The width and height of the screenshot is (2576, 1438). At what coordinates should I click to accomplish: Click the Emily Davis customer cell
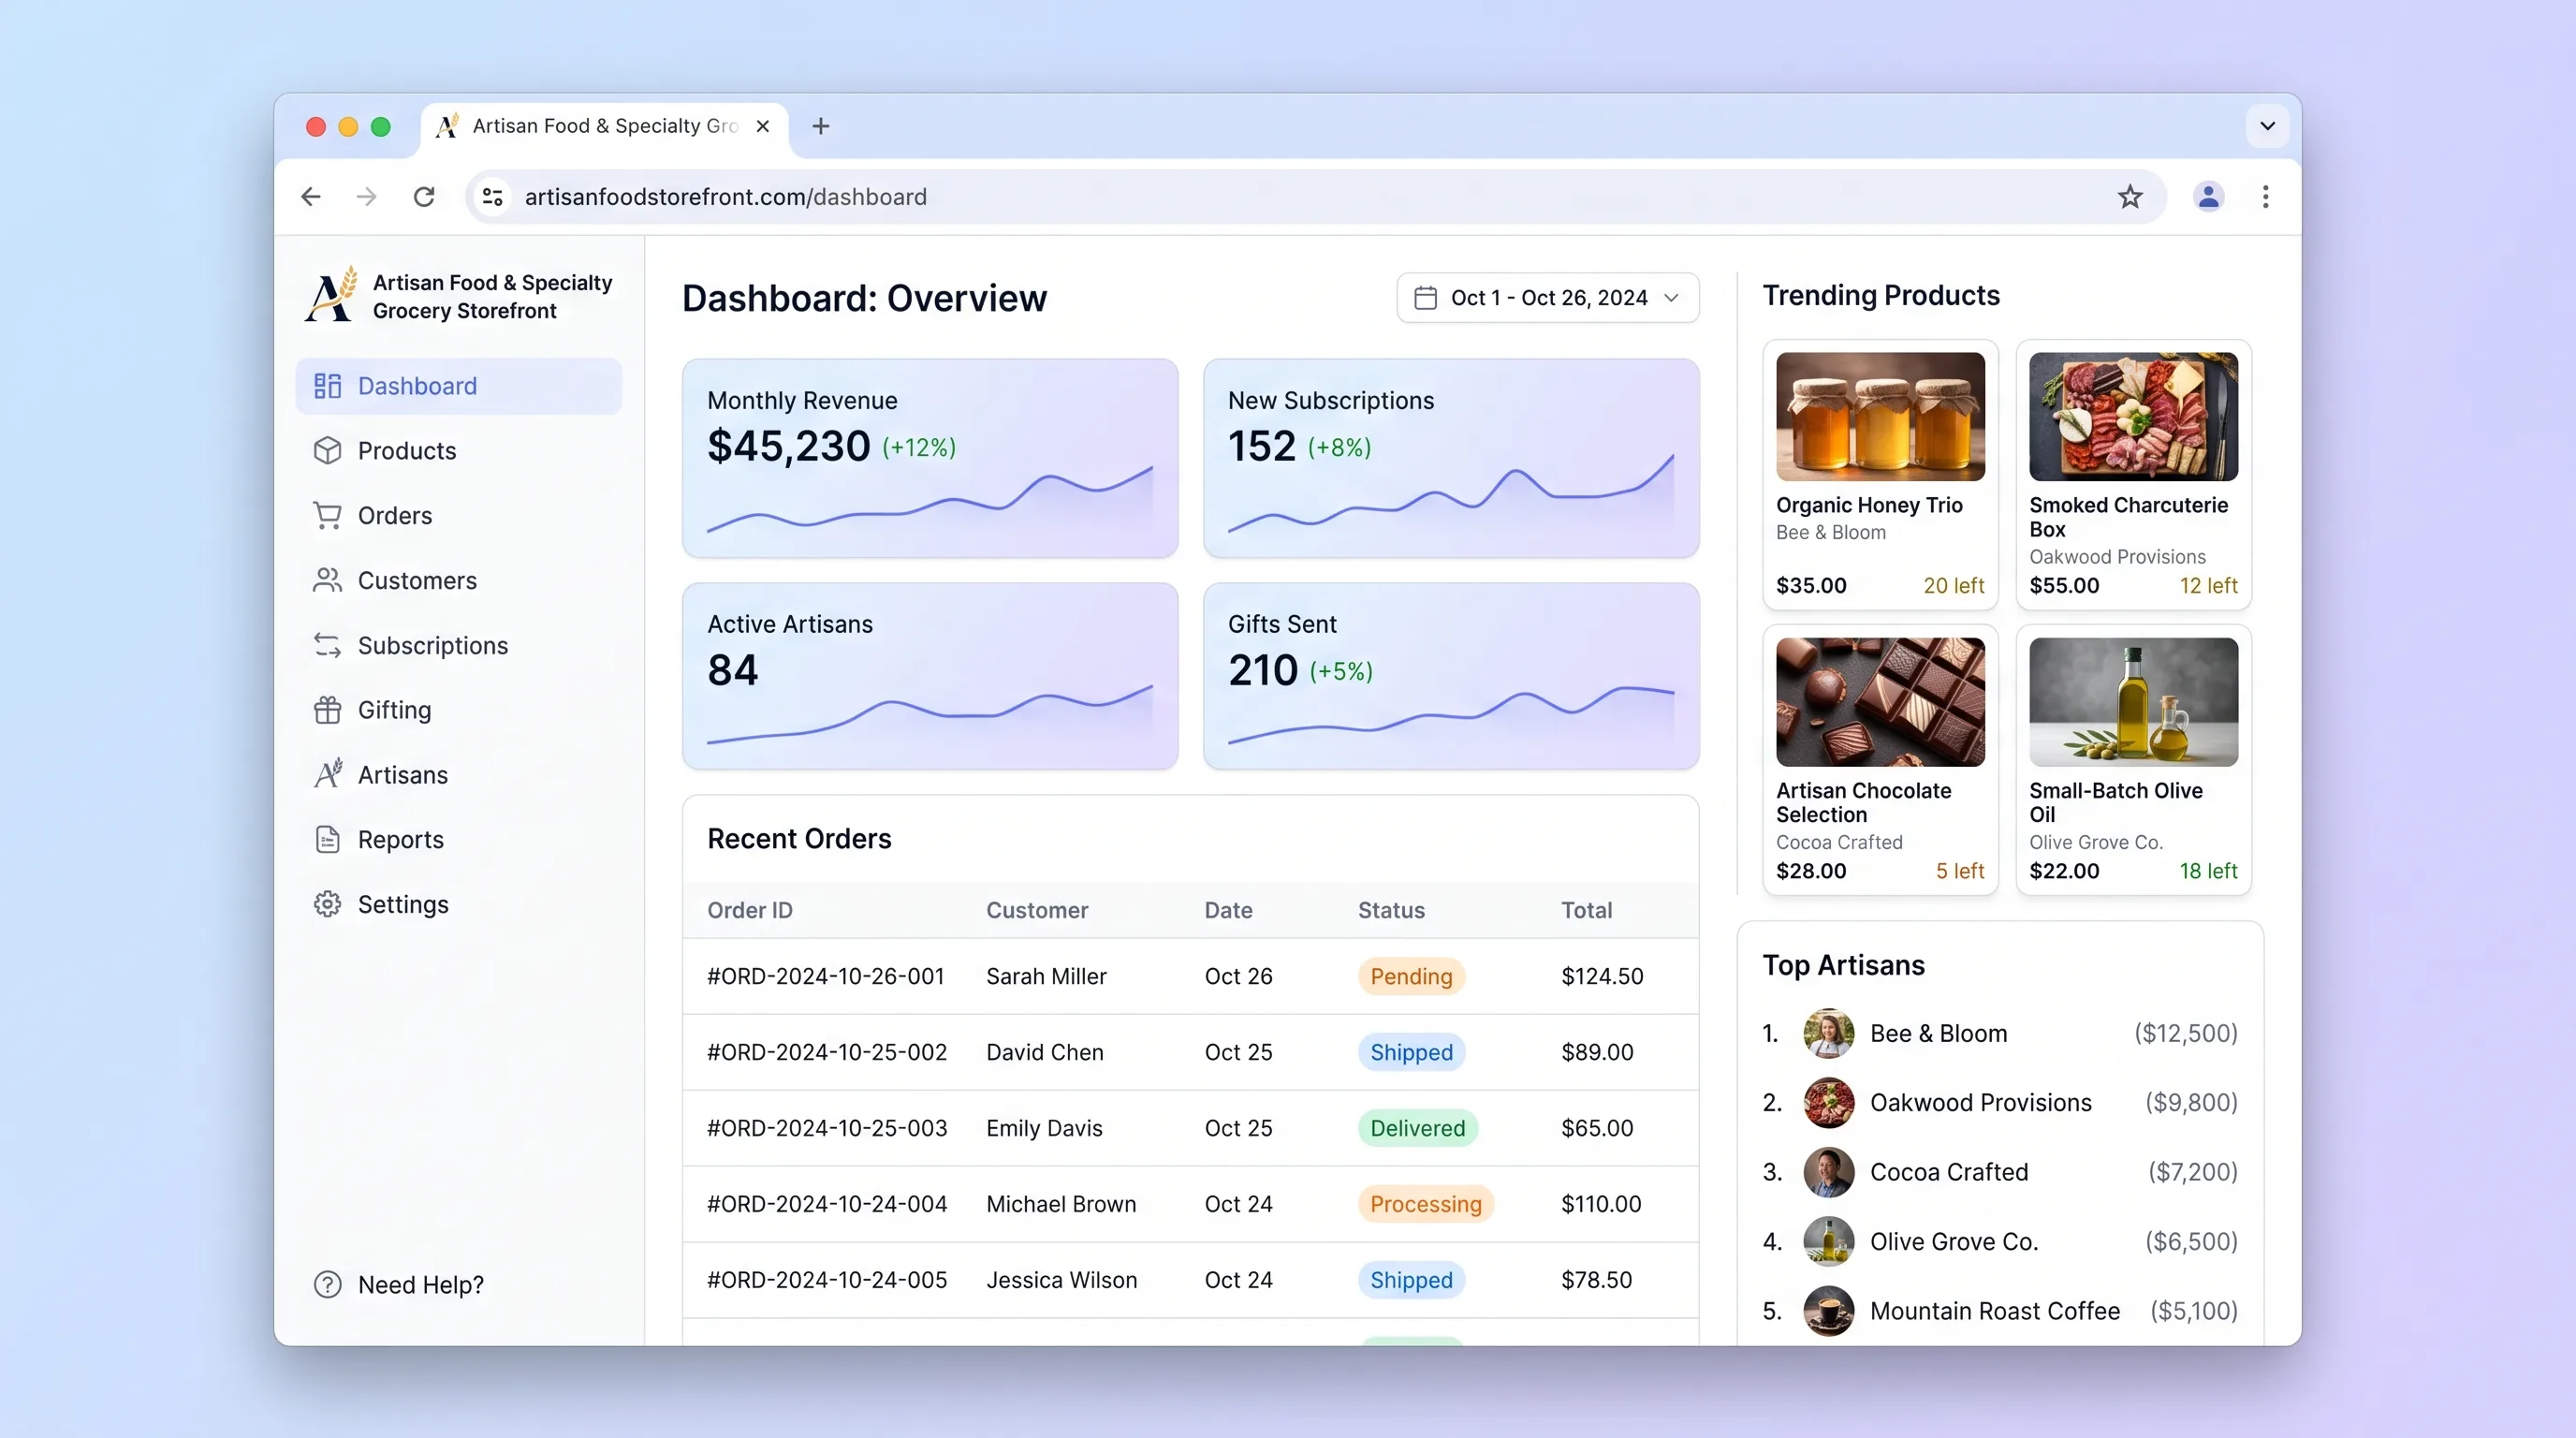tap(1044, 1128)
